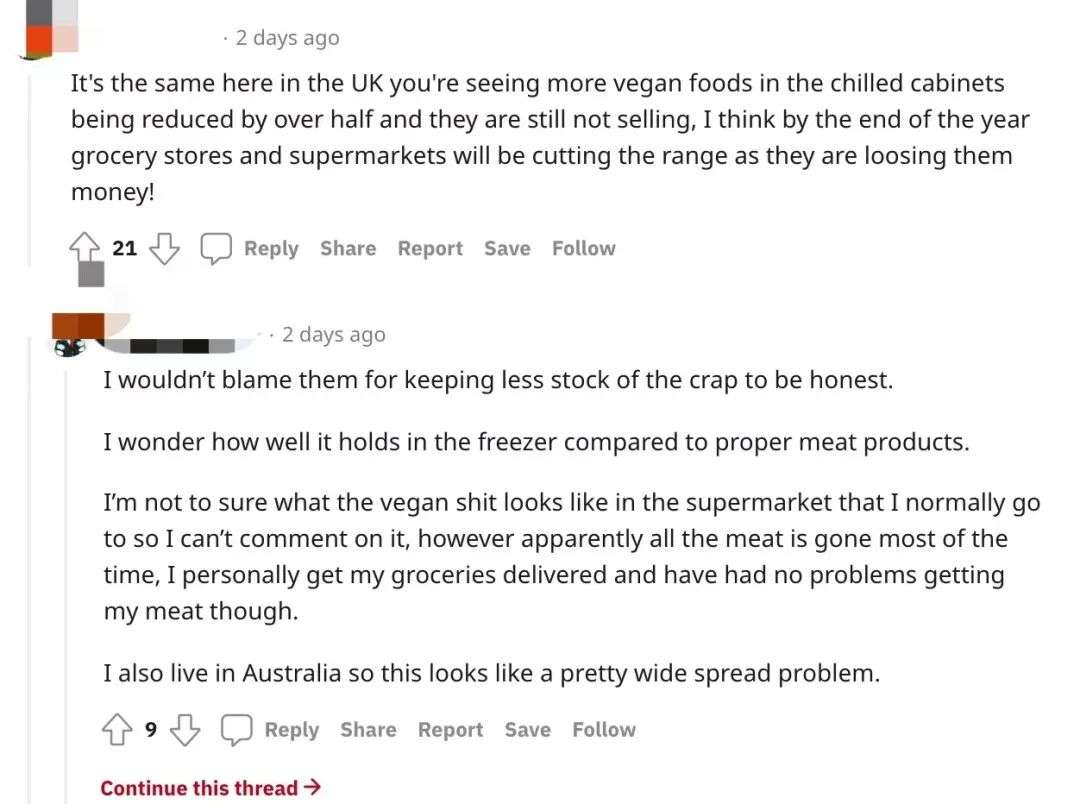This screenshot has width=1080, height=804.
Task: Open the first commenter's avatar
Action: click(x=38, y=28)
